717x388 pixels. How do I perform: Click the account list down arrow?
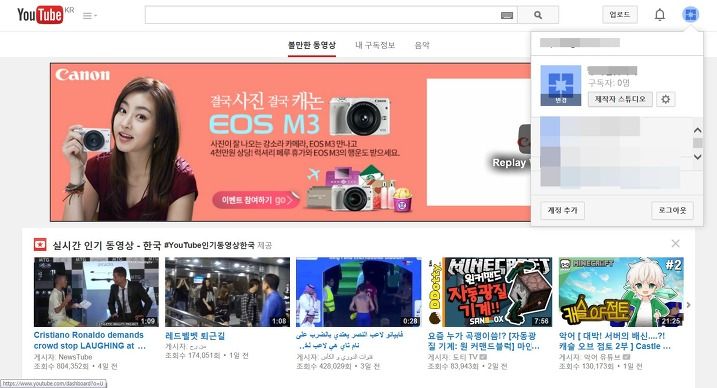click(697, 157)
